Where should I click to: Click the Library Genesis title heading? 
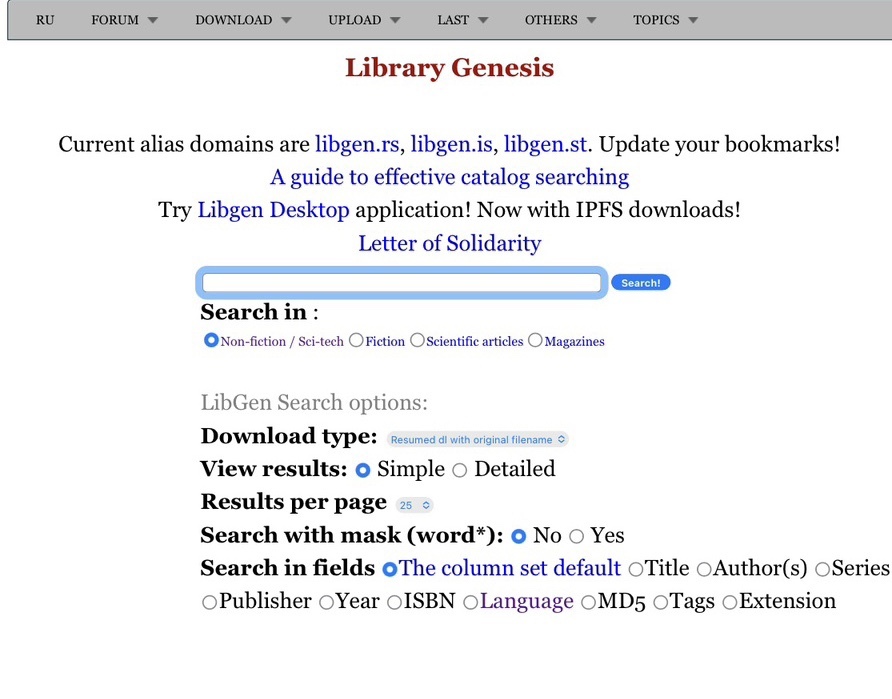[449, 68]
